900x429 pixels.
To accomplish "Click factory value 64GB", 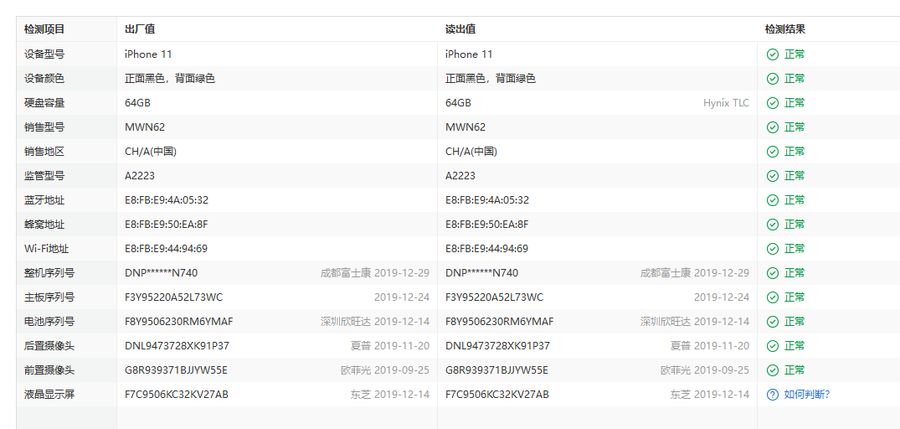I will tap(138, 103).
